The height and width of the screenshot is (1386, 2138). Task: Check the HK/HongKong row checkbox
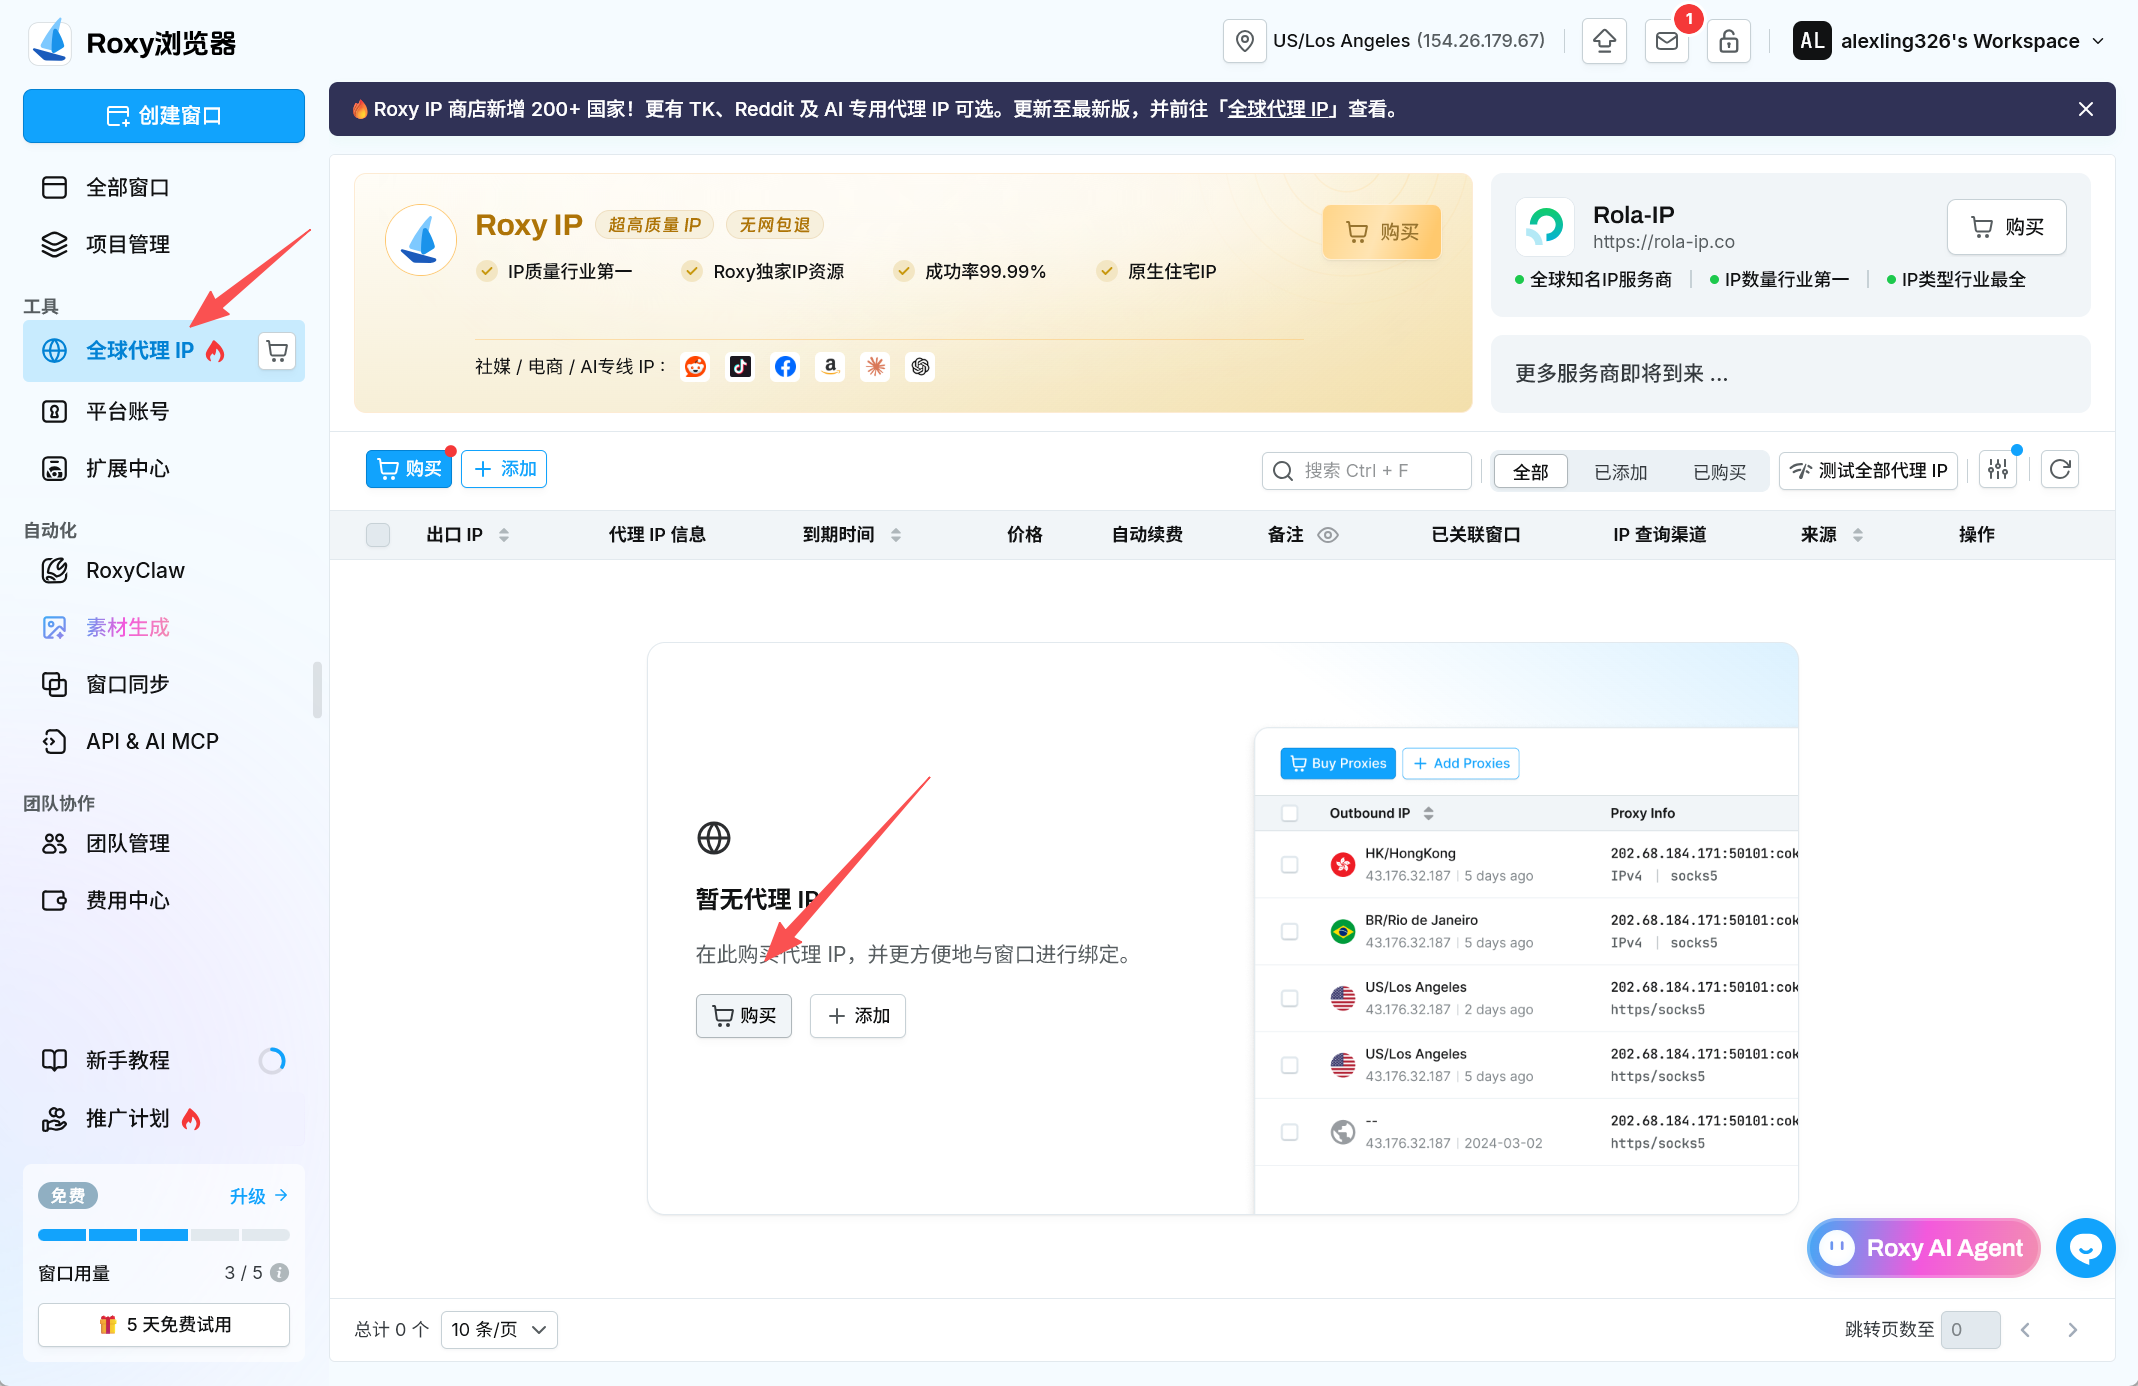coord(1290,865)
